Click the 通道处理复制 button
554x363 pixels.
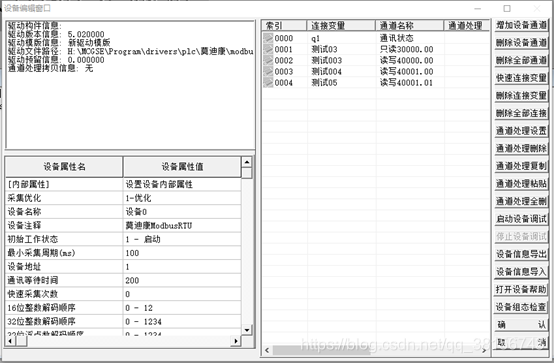click(521, 166)
